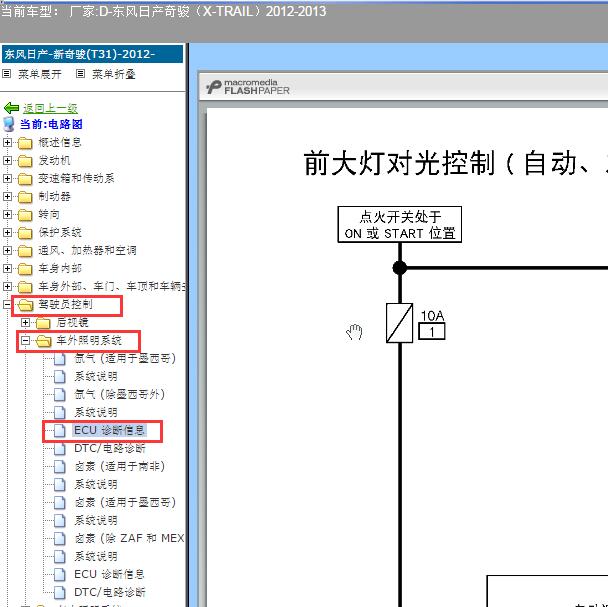Screen dimensions: 608x607
Task: Click the 后视镜 folder icon
Action: (43, 323)
